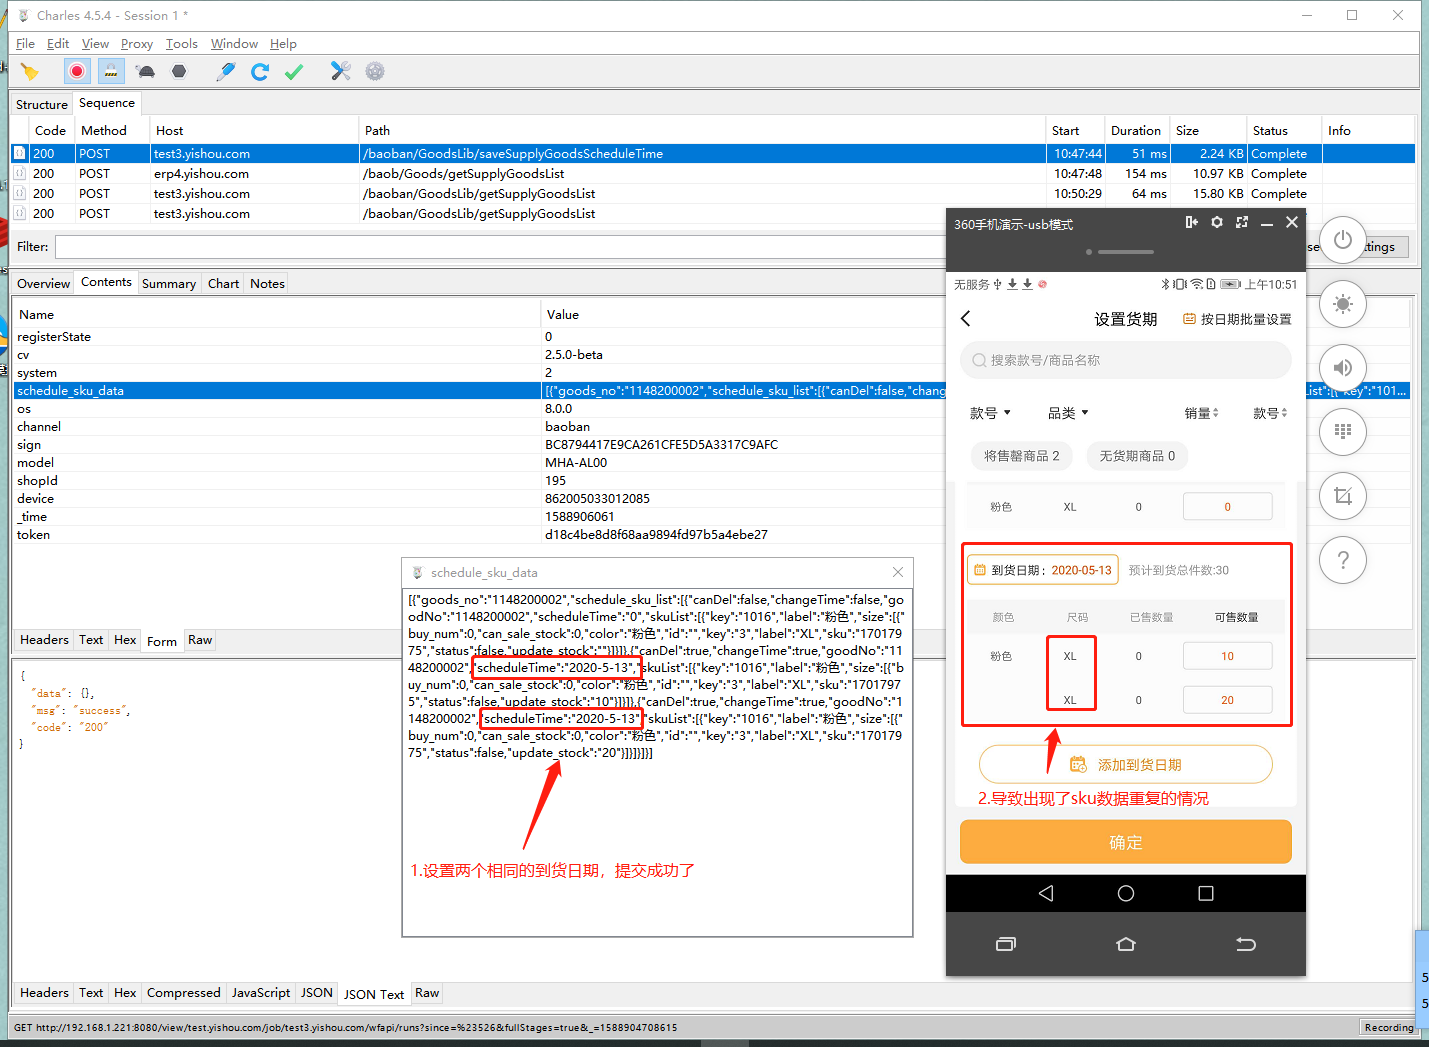Tap the orange 确定 confirm button
This screenshot has height=1047, width=1429.
coord(1126,842)
